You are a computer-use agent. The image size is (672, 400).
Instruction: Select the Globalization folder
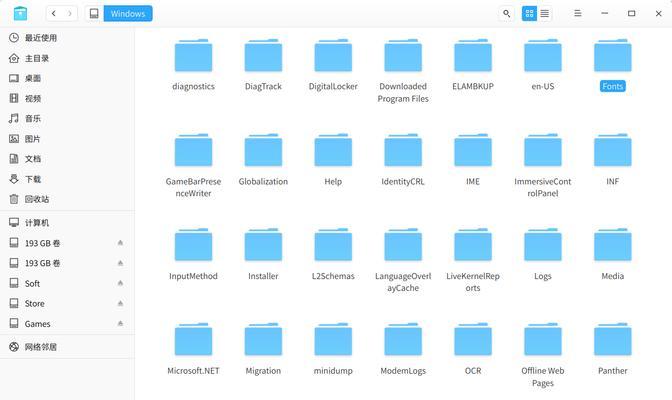tap(263, 160)
